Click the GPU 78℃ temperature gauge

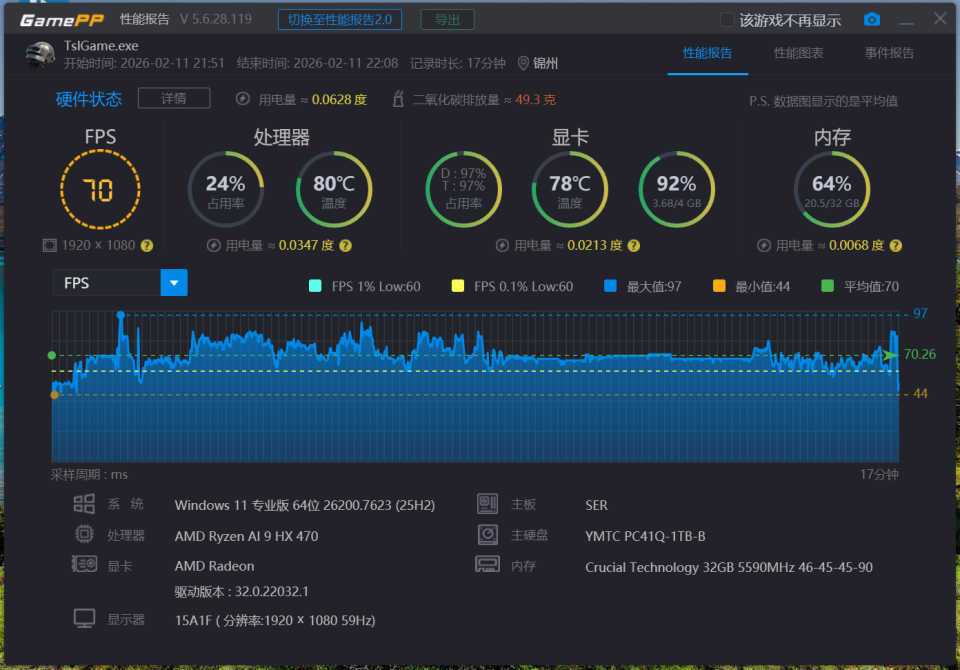click(x=570, y=189)
